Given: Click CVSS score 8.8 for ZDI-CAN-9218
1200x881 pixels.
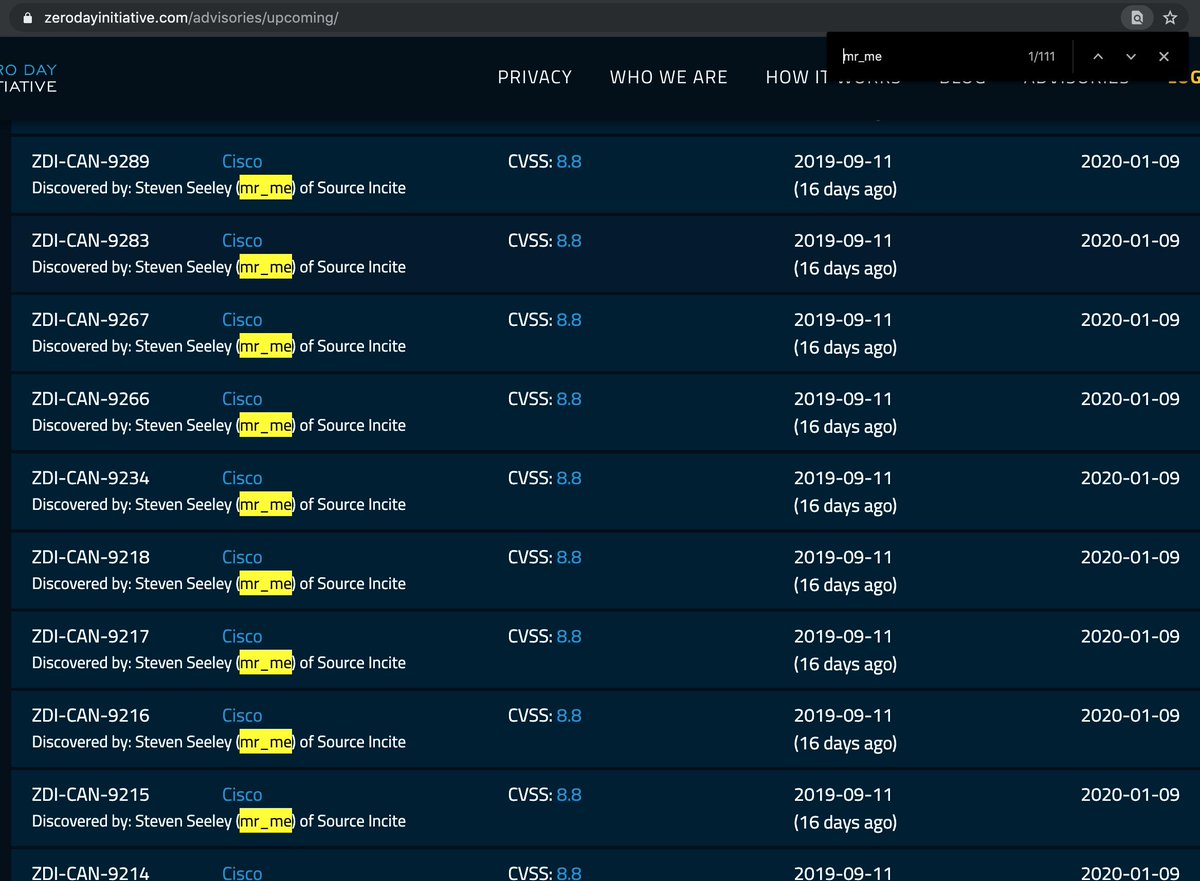Looking at the screenshot, I should click(569, 557).
